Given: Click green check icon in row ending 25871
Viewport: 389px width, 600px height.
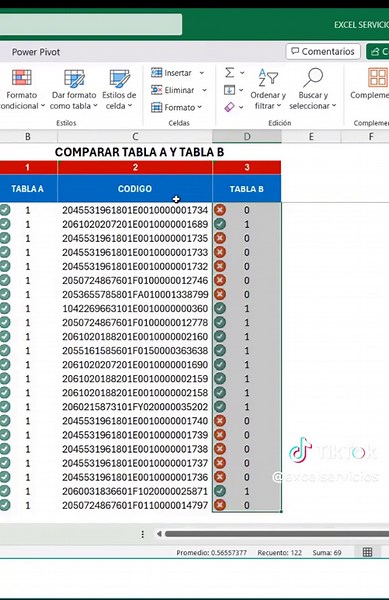Looking at the screenshot, I should pos(220,491).
